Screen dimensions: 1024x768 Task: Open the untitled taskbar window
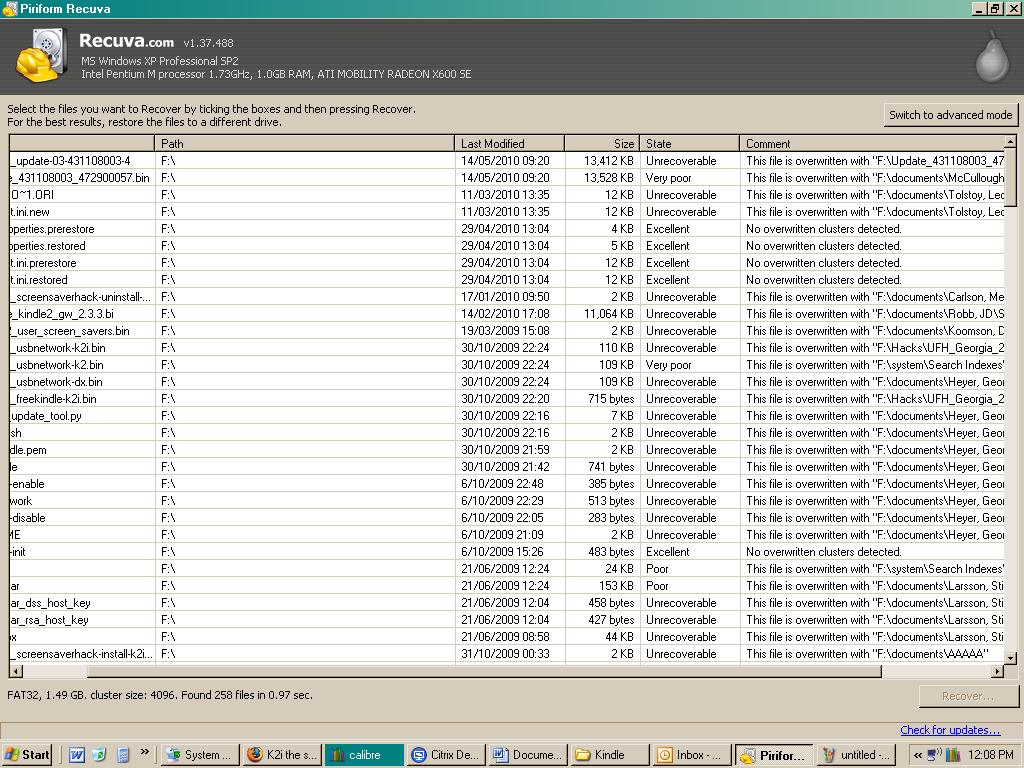855,755
